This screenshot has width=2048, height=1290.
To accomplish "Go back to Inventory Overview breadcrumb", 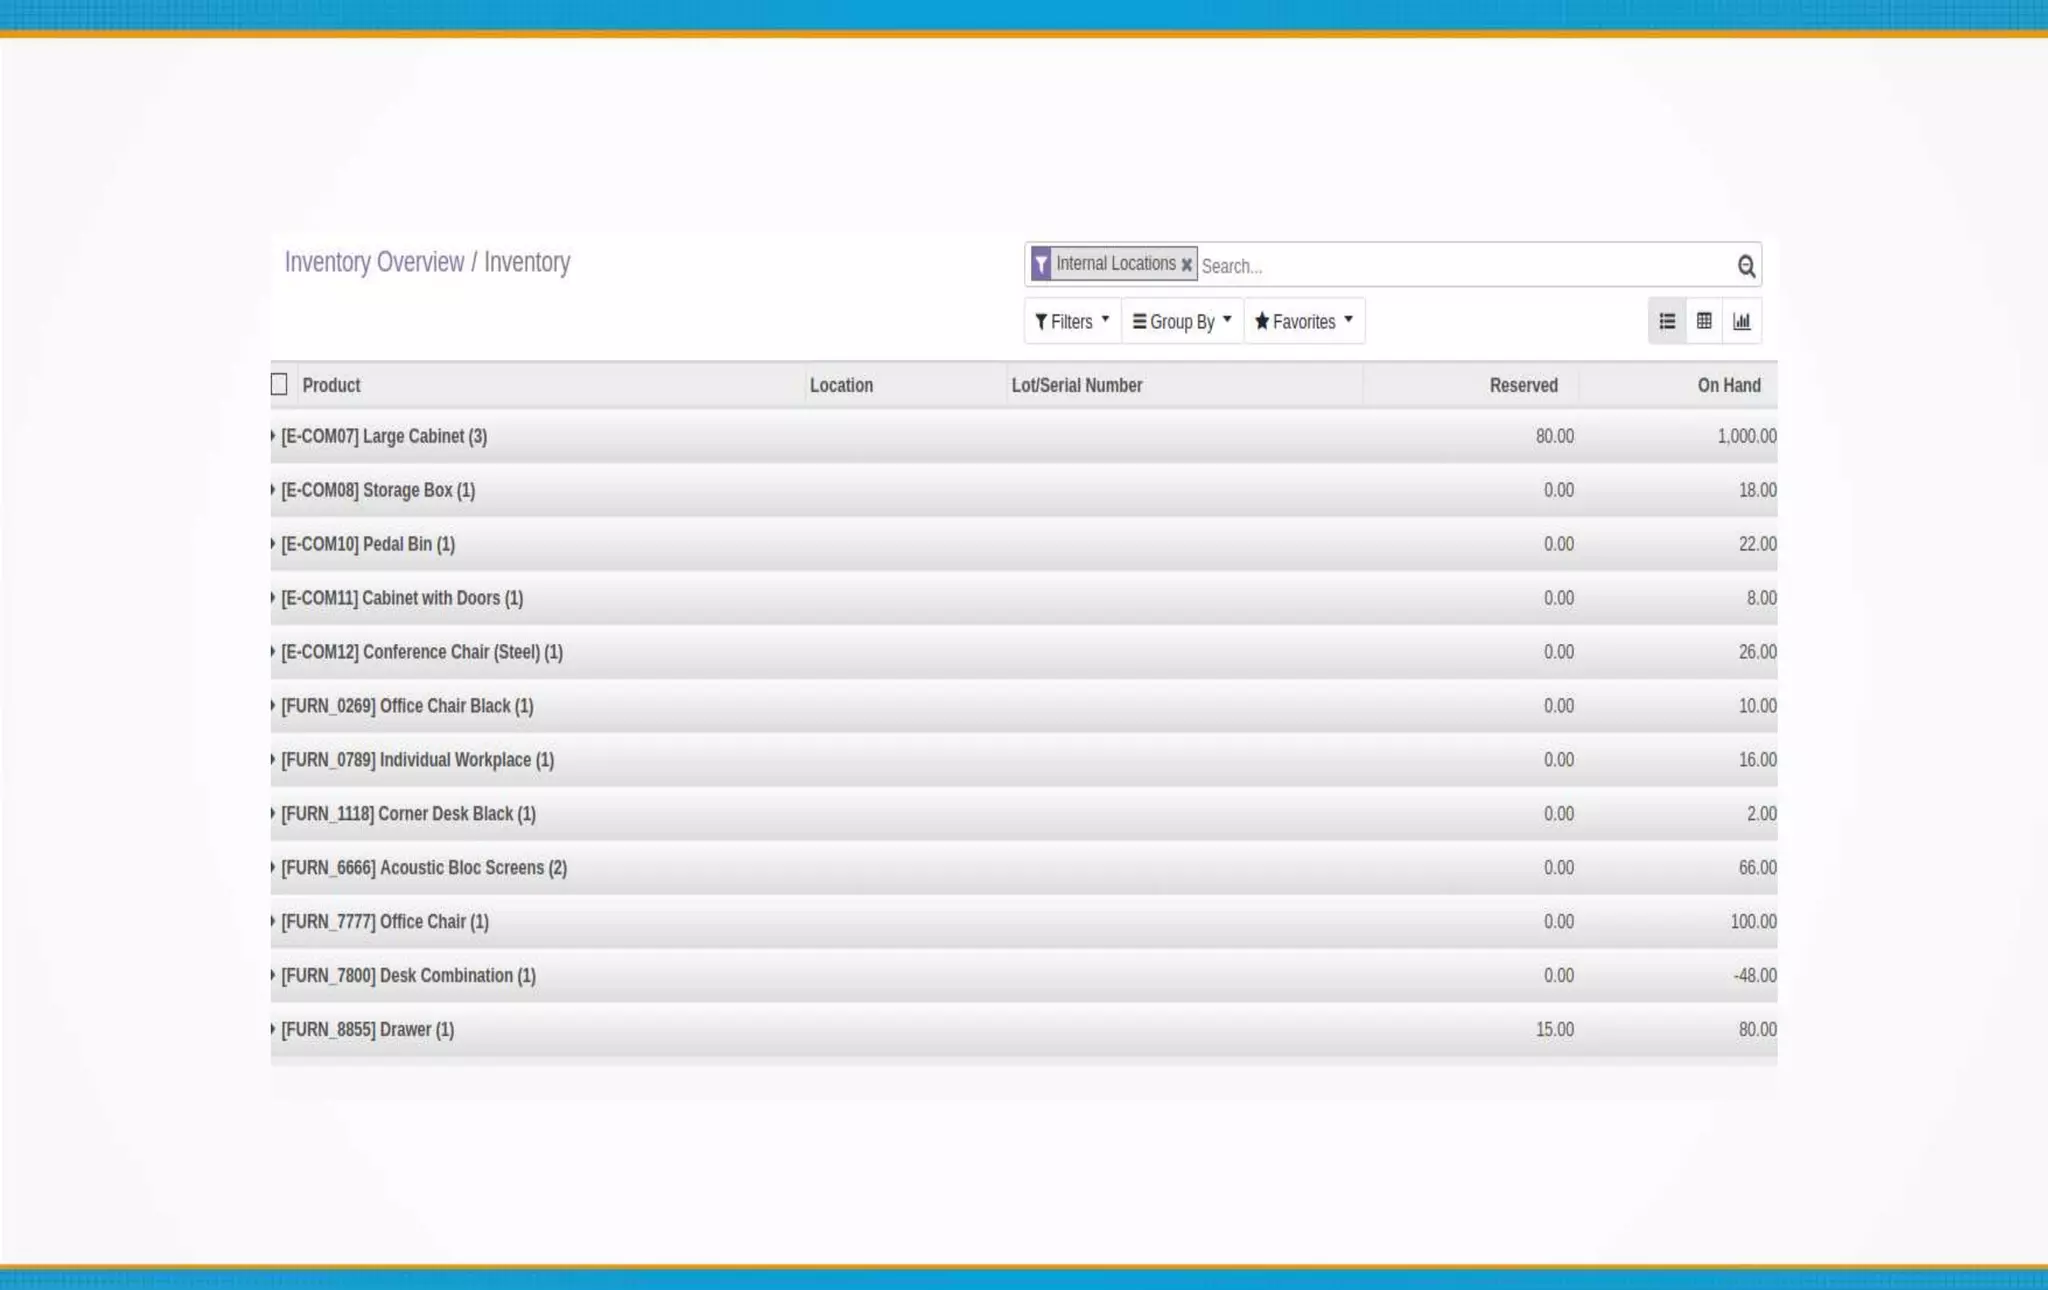I will coord(374,262).
